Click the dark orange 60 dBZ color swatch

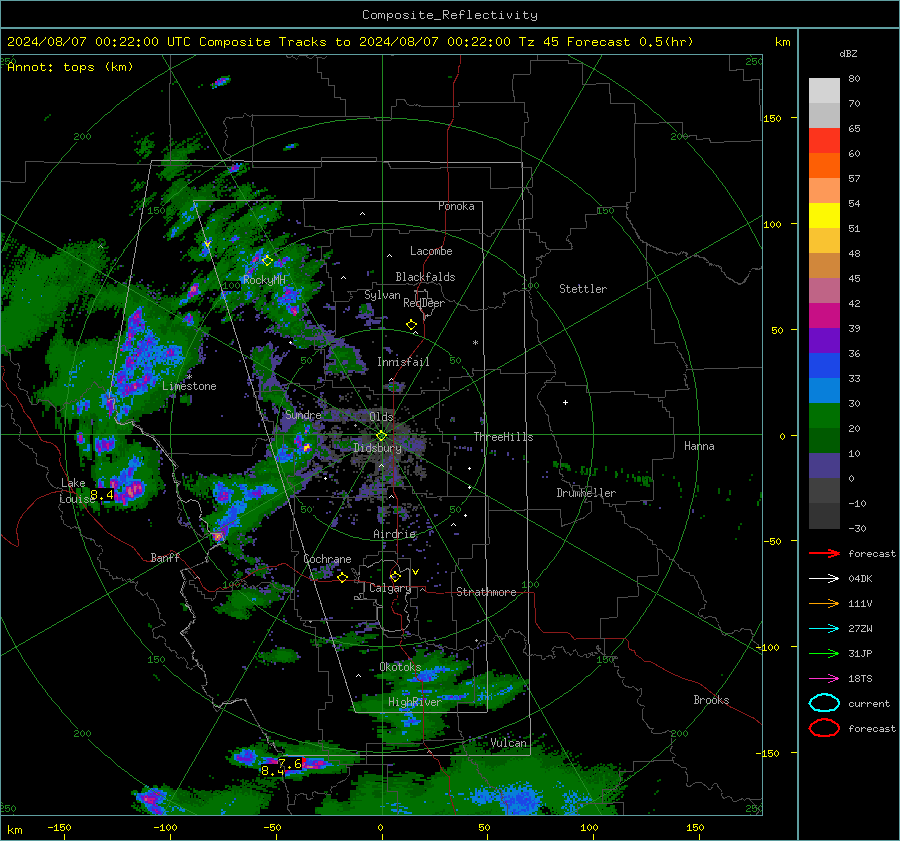coord(824,165)
